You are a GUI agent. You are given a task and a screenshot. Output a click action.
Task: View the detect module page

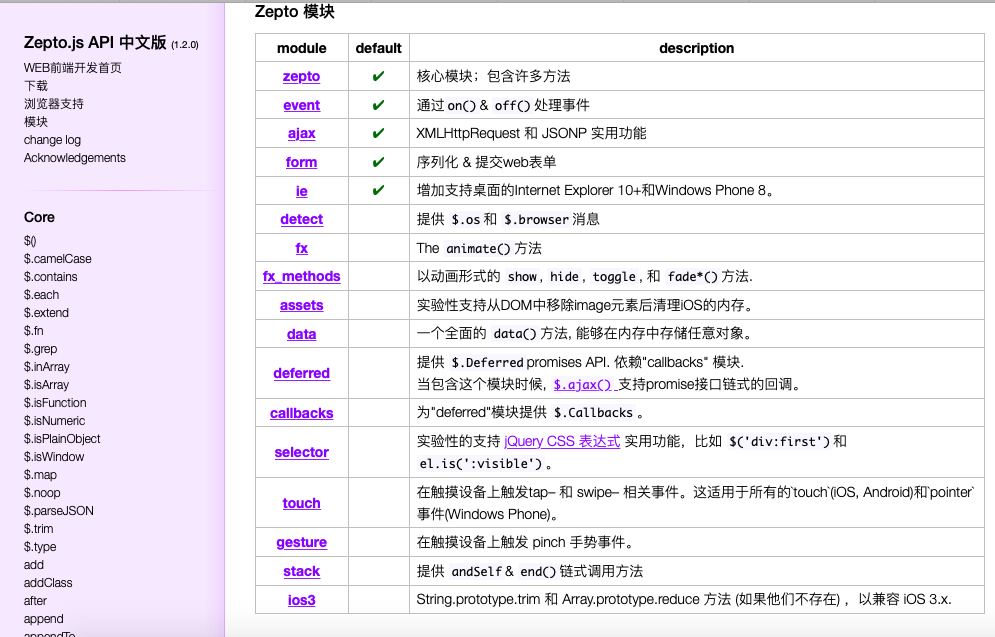point(301,218)
